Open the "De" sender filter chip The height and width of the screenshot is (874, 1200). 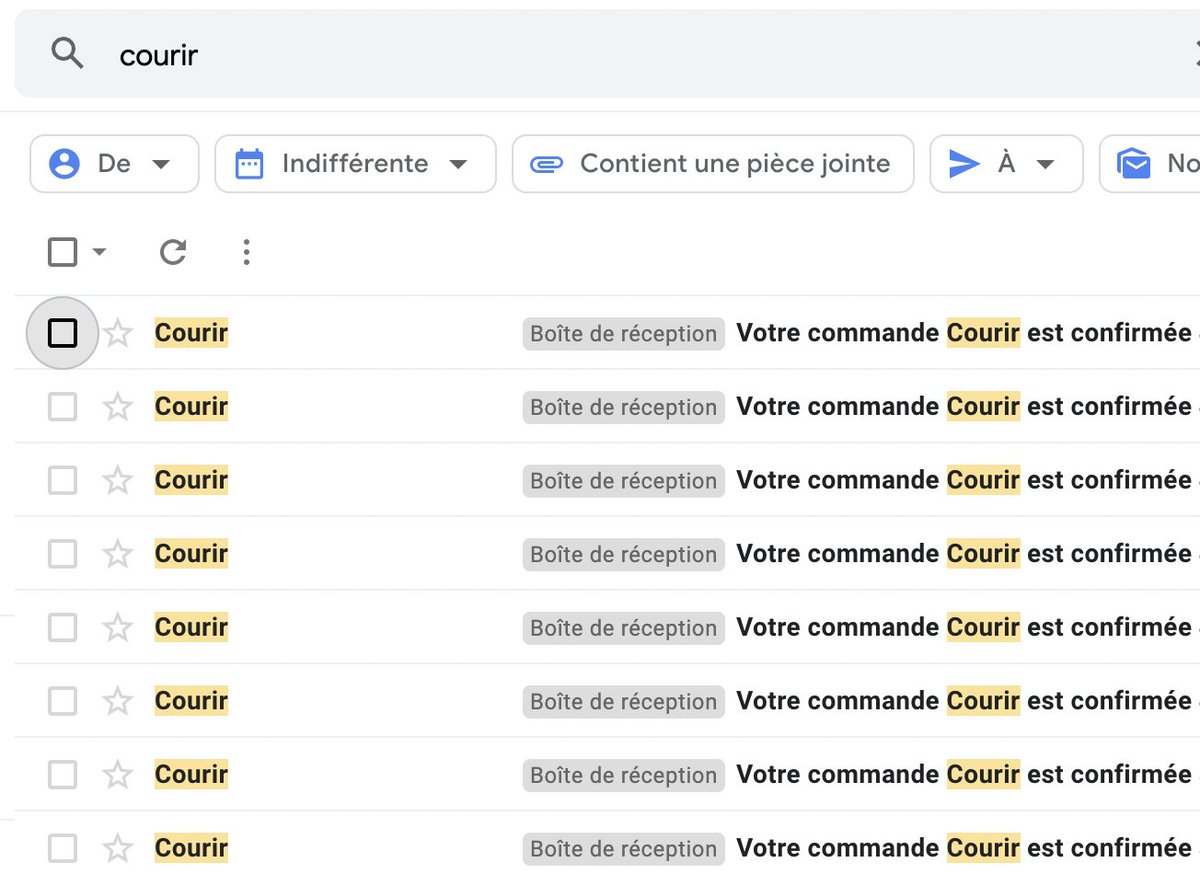[x=114, y=164]
